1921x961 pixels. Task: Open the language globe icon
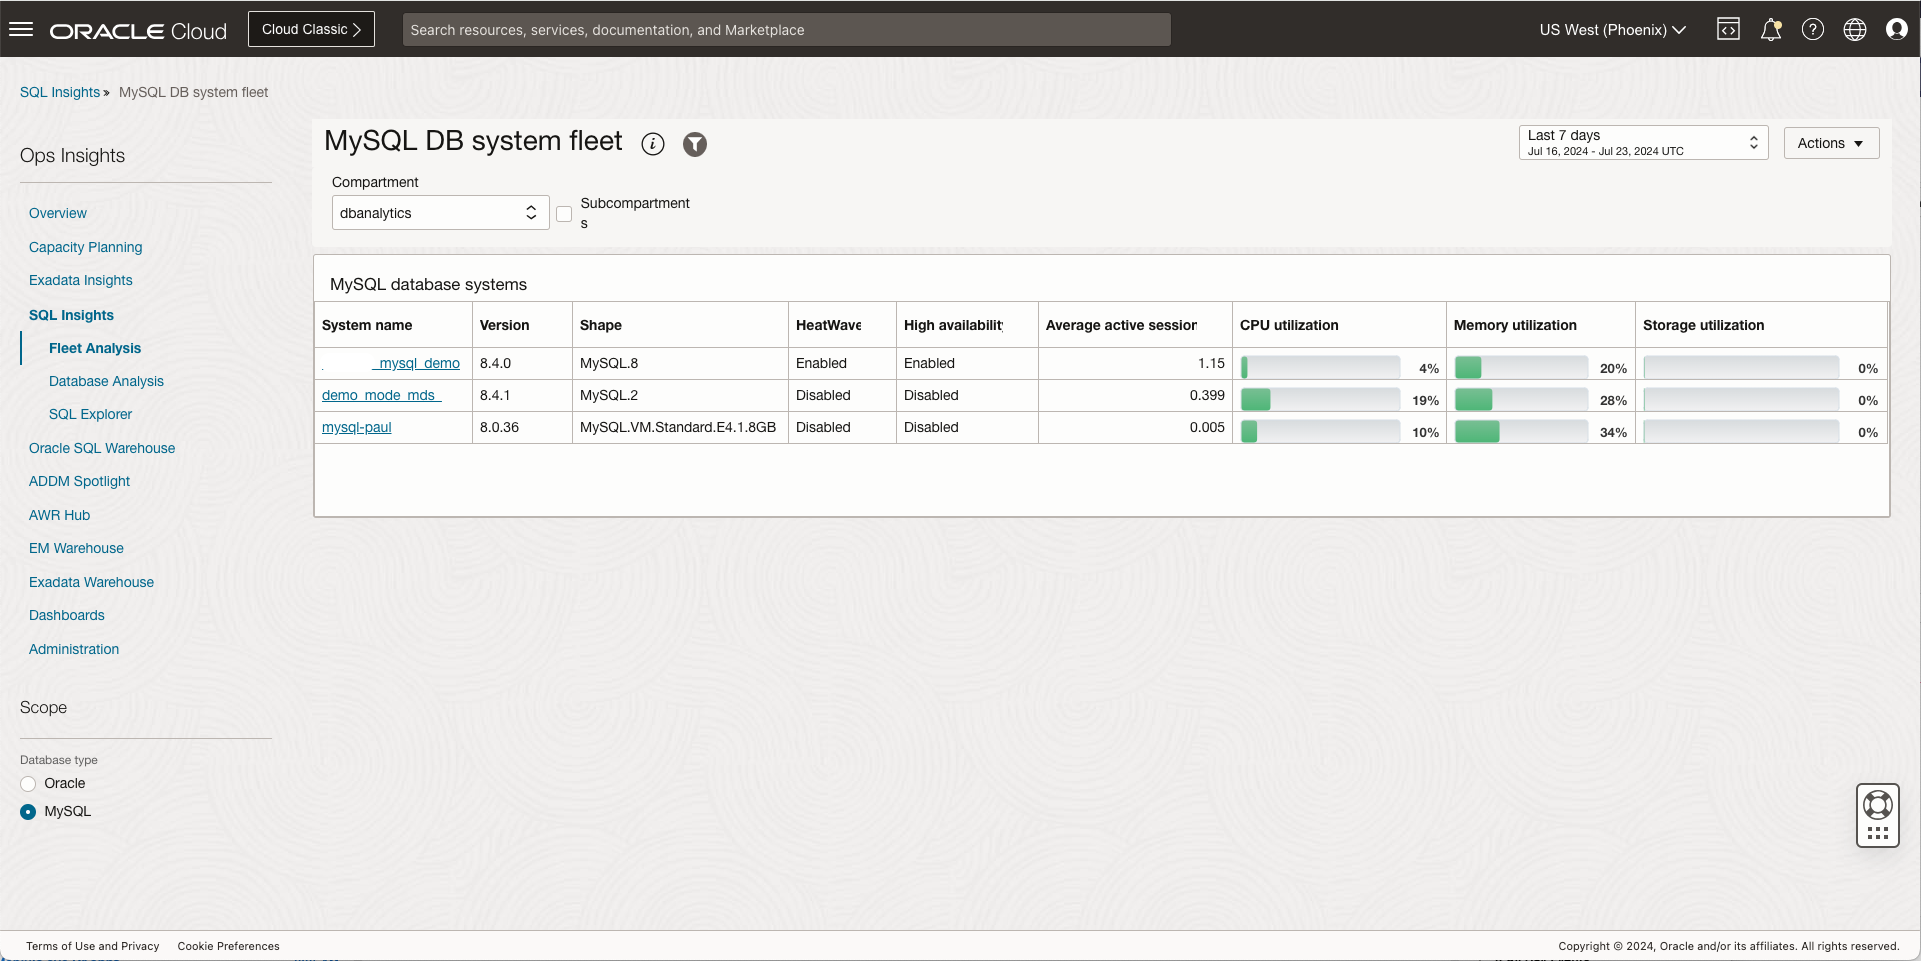tap(1855, 29)
